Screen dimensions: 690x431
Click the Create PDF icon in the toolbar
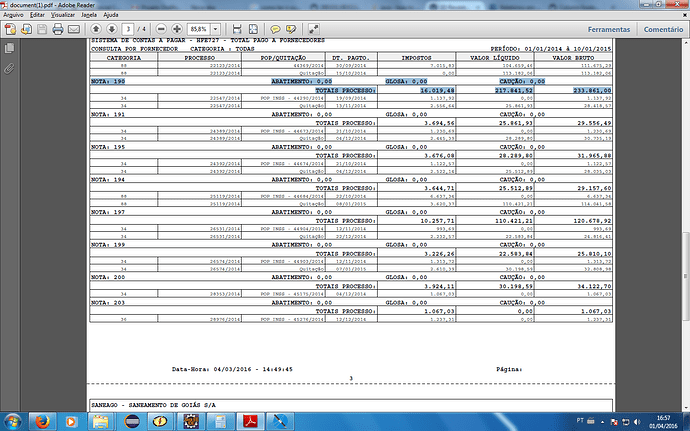pyautogui.click(x=10, y=29)
